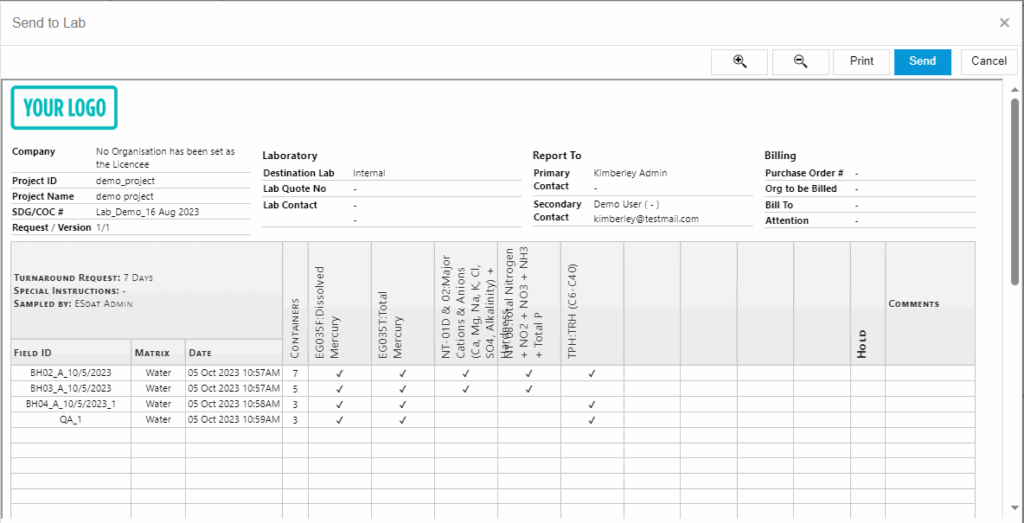Viewport: 1024px width, 523px height.
Task: Toggle Major Cations check for BH03_A_10/5/2023
Action: [x=465, y=388]
